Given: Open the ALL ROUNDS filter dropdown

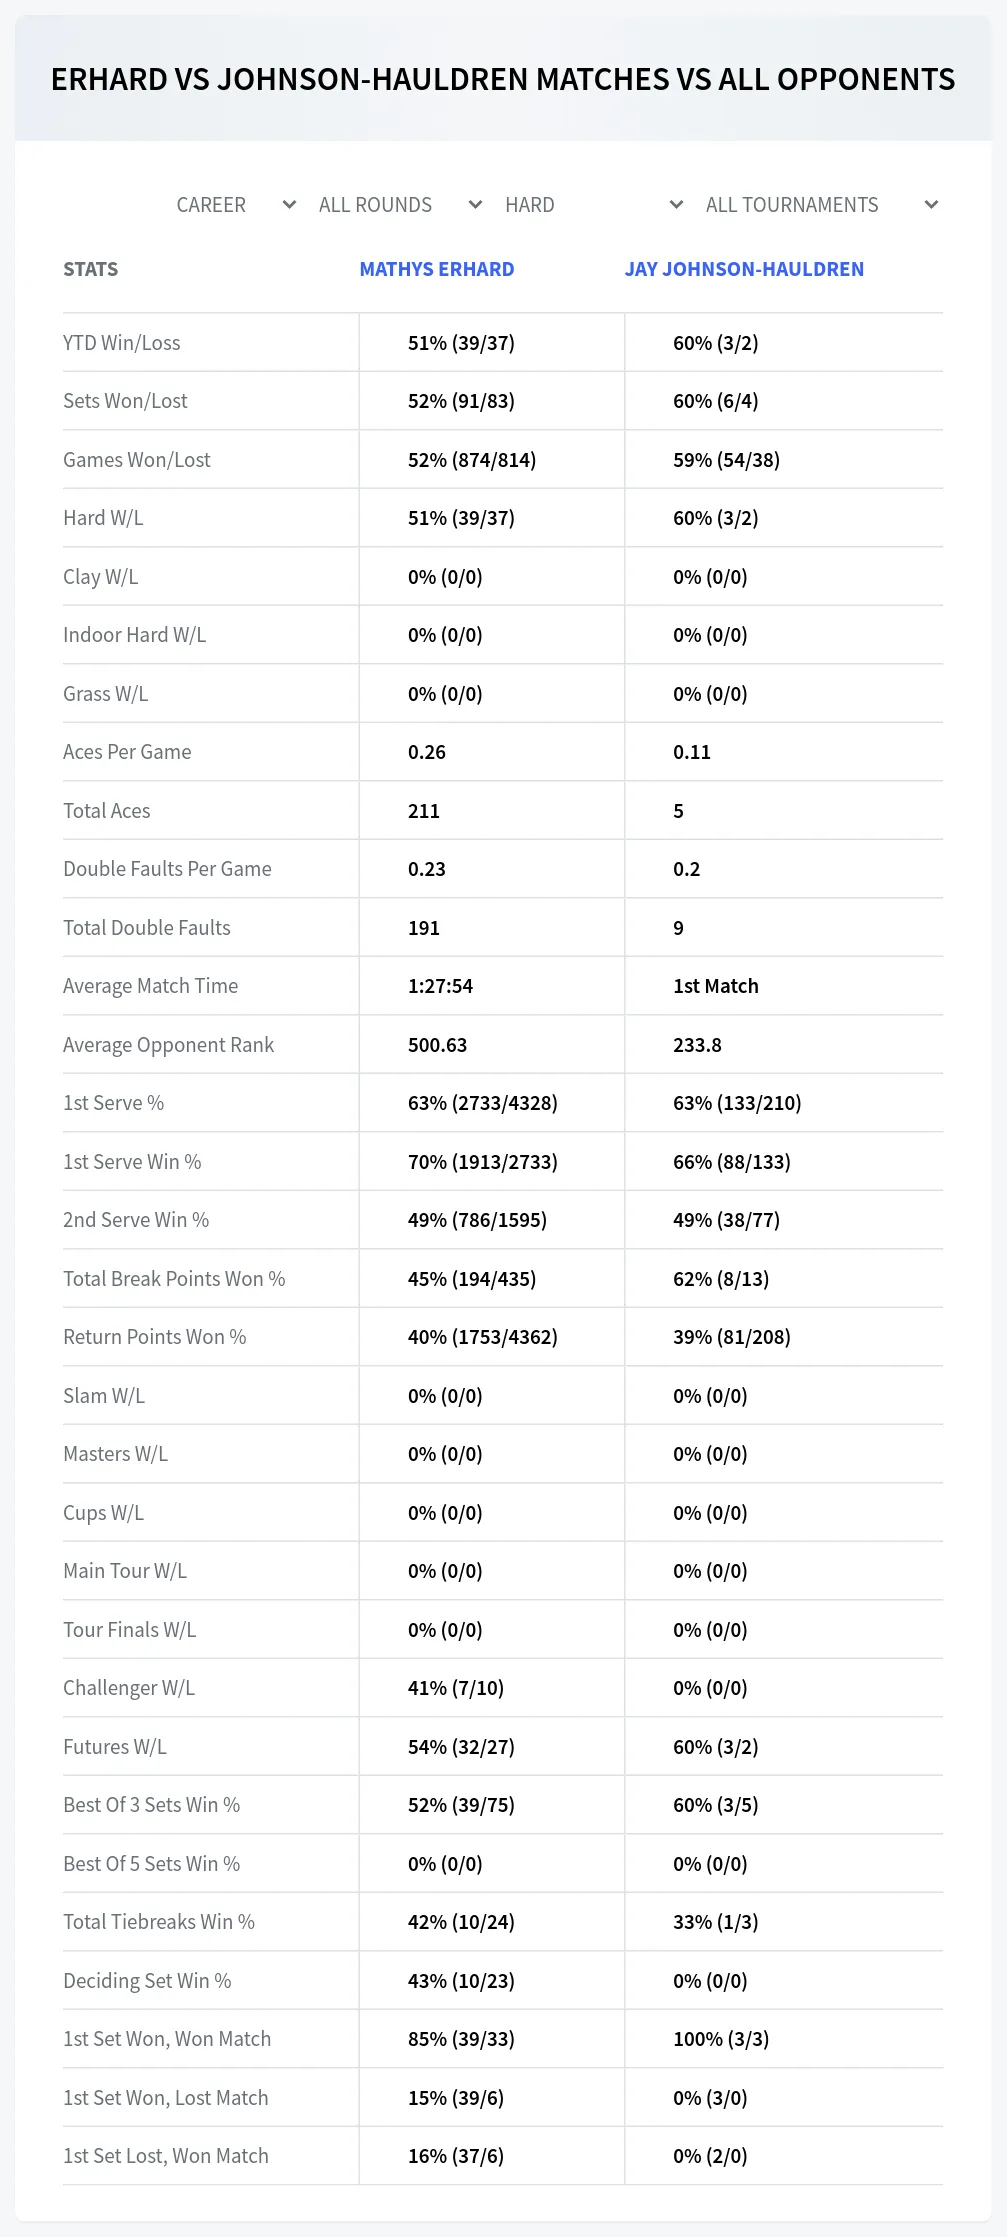Looking at the screenshot, I should [400, 205].
